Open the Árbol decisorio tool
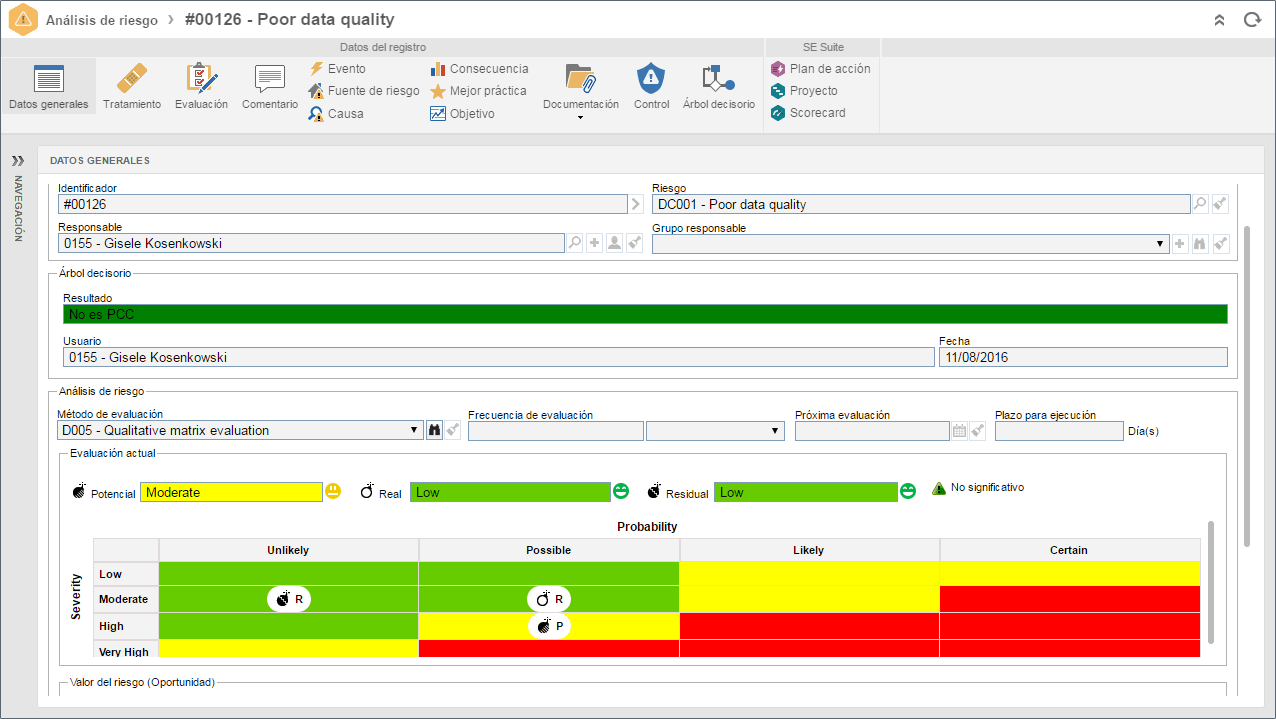 (719, 86)
